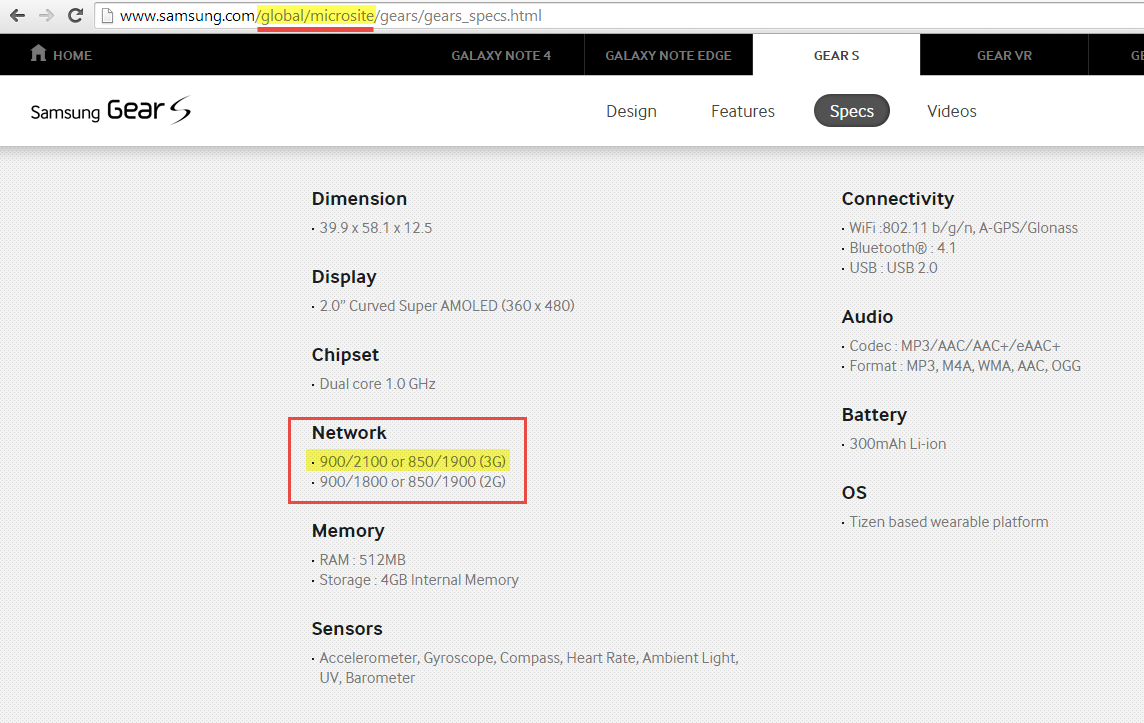Open the Galaxy Note 4 tab
This screenshot has height=723, width=1144.
pyautogui.click(x=500, y=55)
